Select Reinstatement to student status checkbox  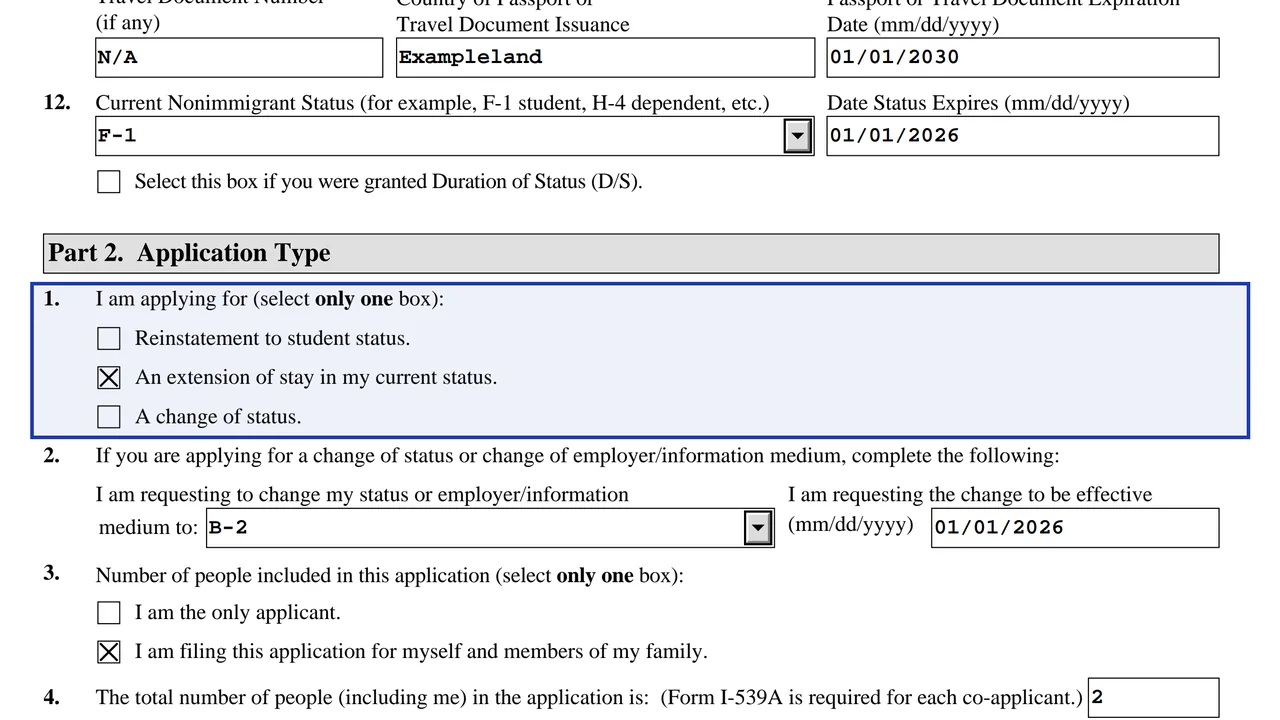point(109,339)
